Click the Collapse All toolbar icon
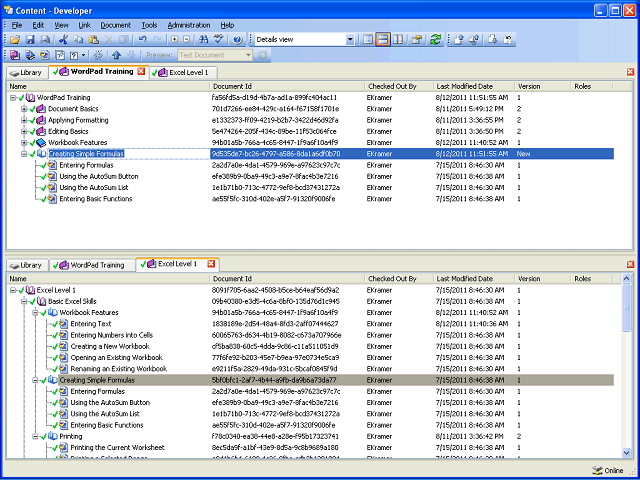Screen dimensions: 640x480 (187, 40)
